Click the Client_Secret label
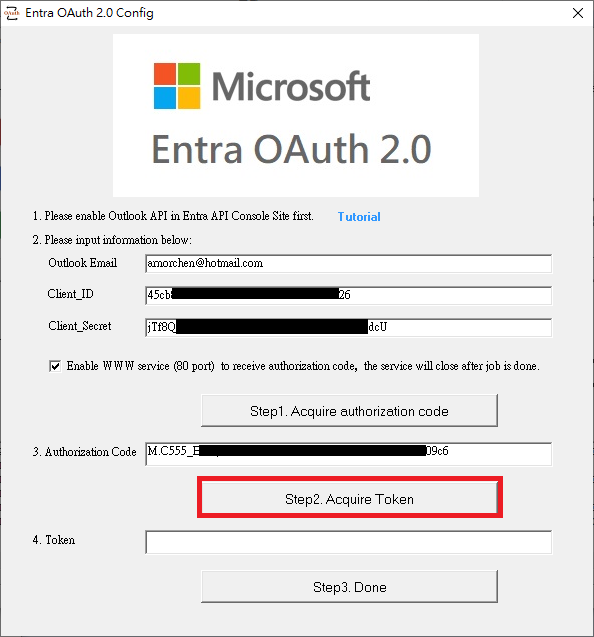594x637 pixels. [x=80, y=326]
